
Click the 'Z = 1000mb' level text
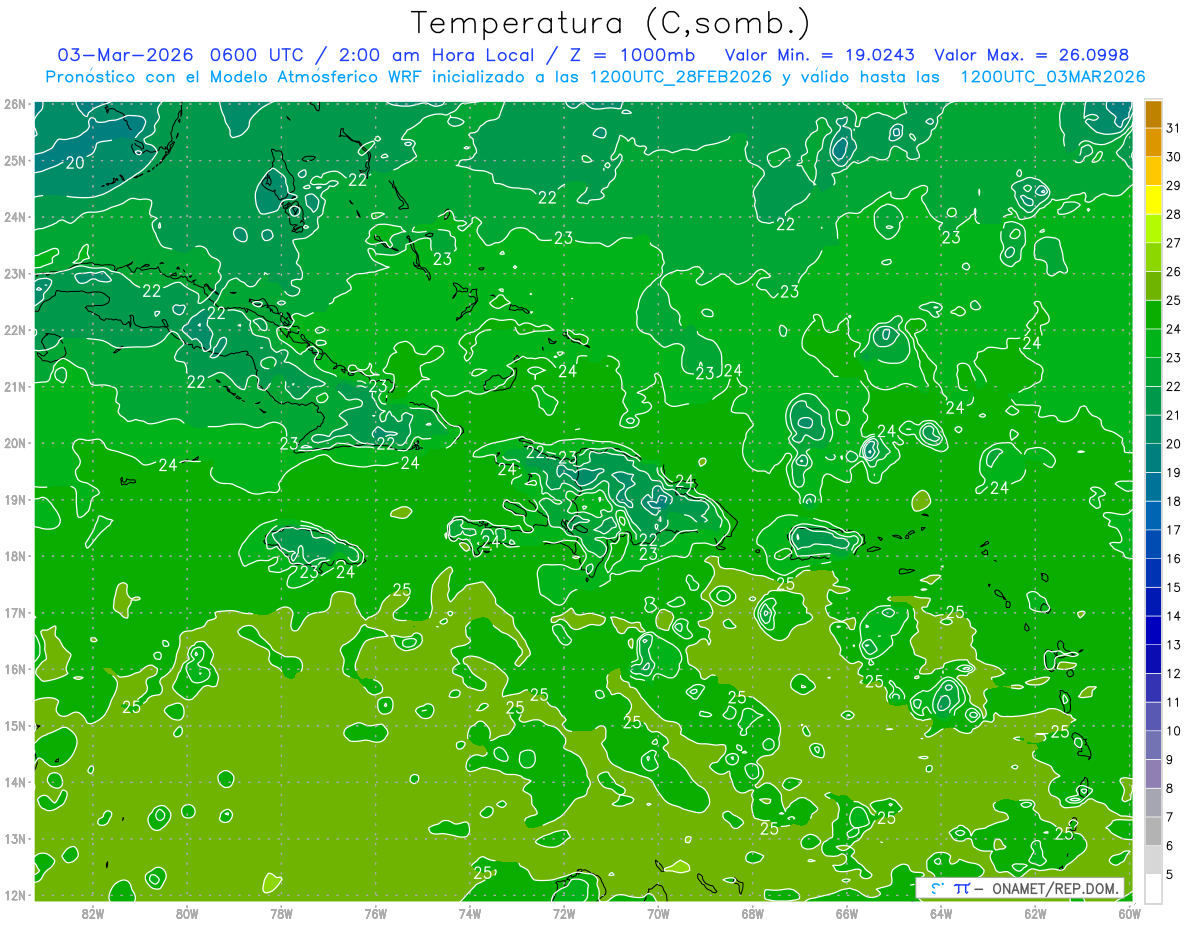coord(631,55)
